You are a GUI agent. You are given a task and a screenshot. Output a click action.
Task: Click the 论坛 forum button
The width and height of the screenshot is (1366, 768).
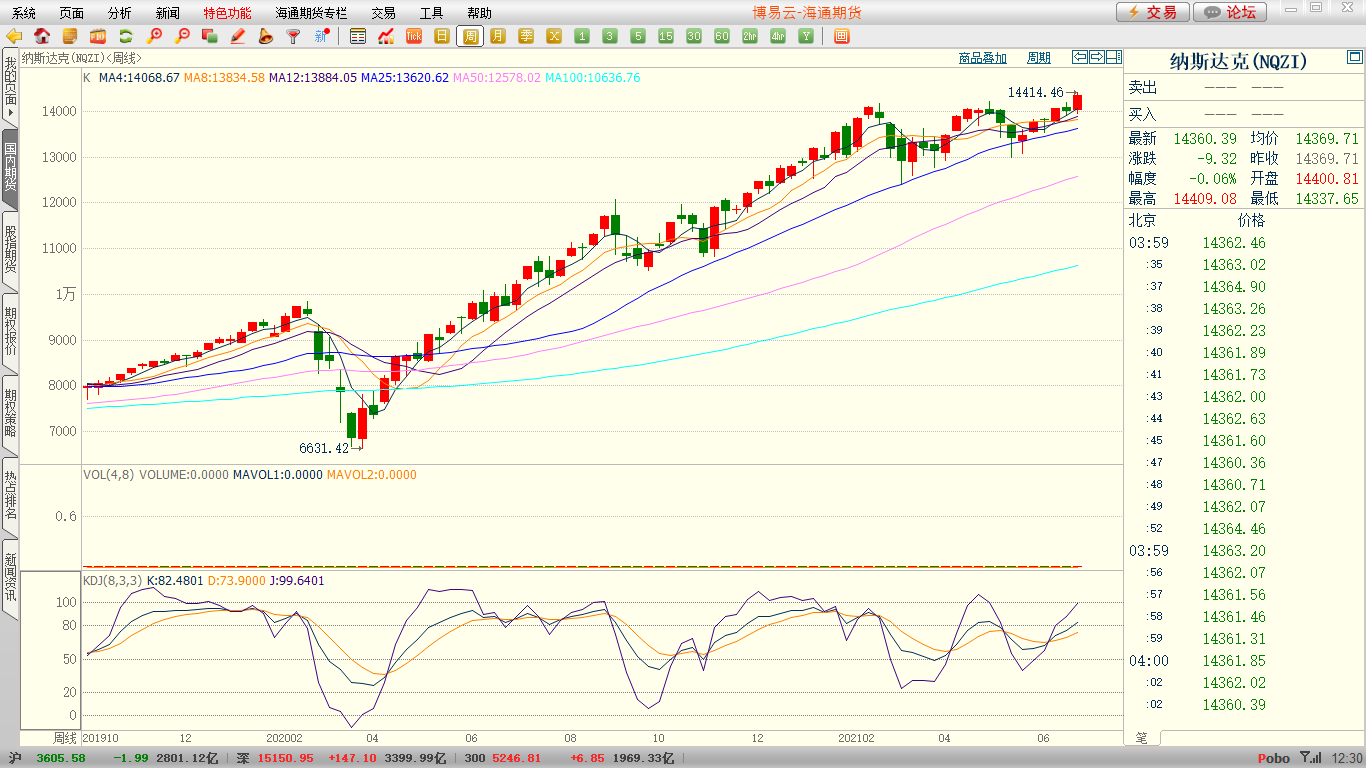pyautogui.click(x=1230, y=12)
